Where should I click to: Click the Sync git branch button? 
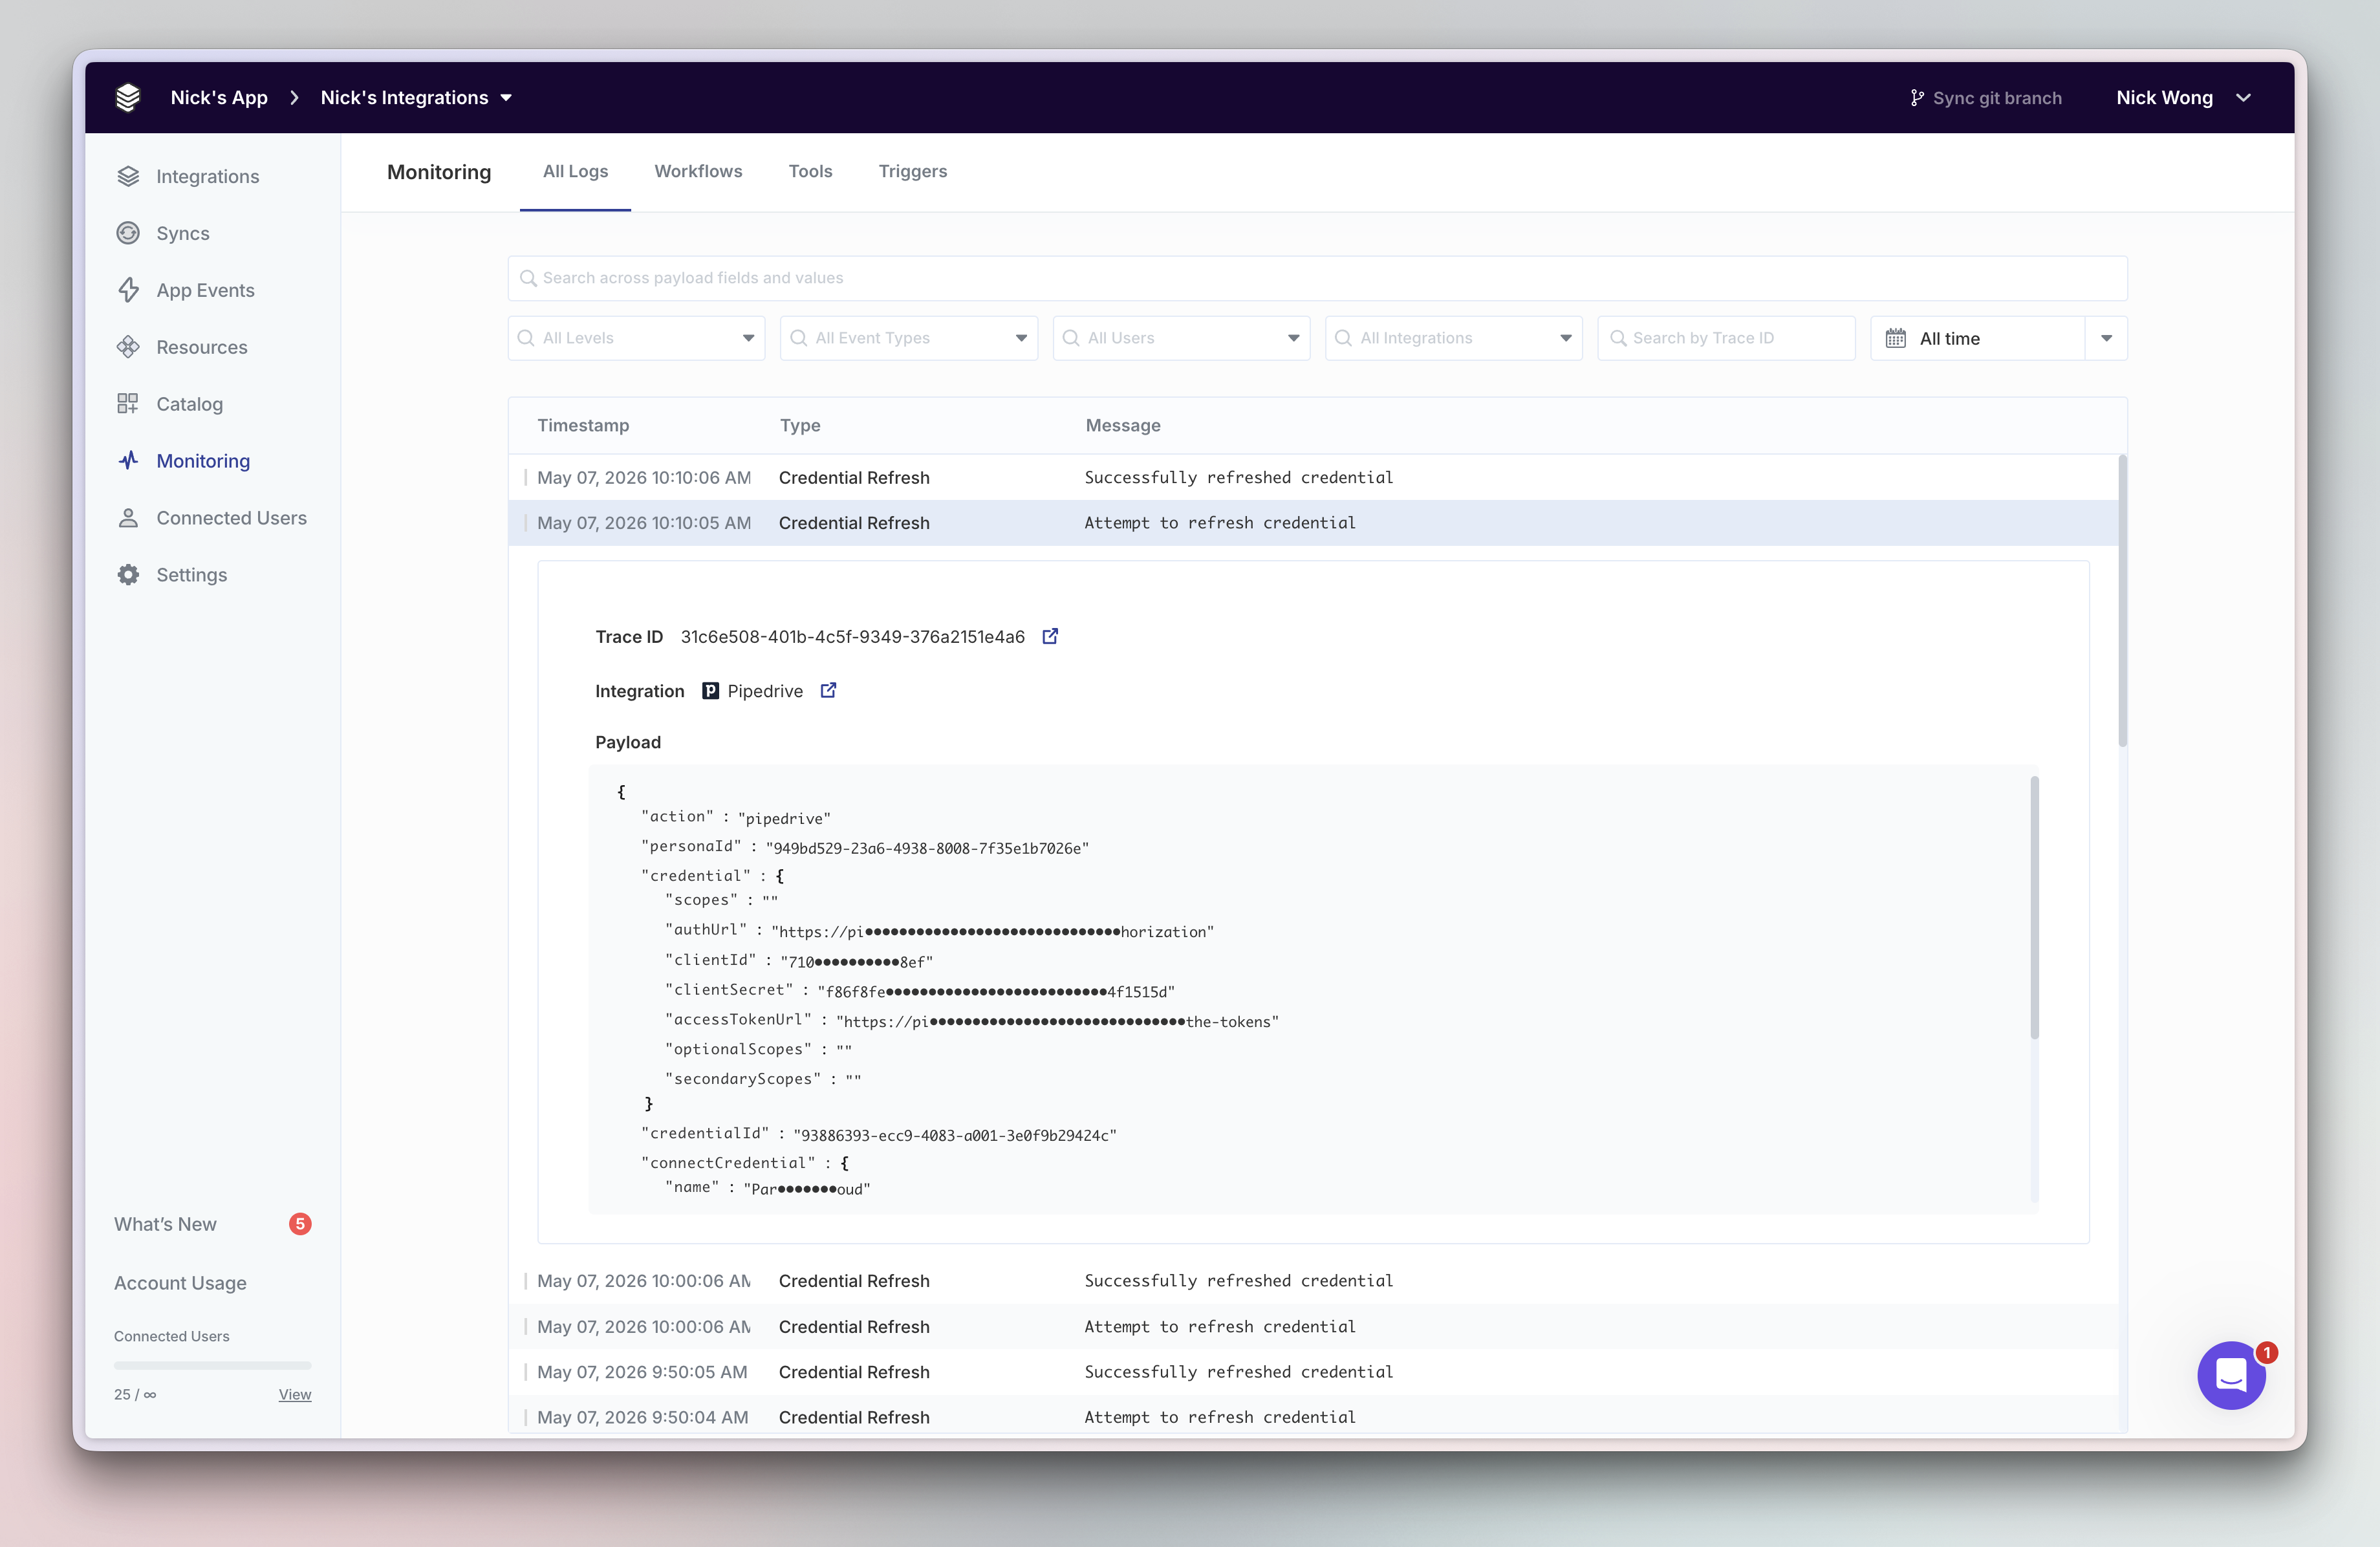tap(1985, 98)
